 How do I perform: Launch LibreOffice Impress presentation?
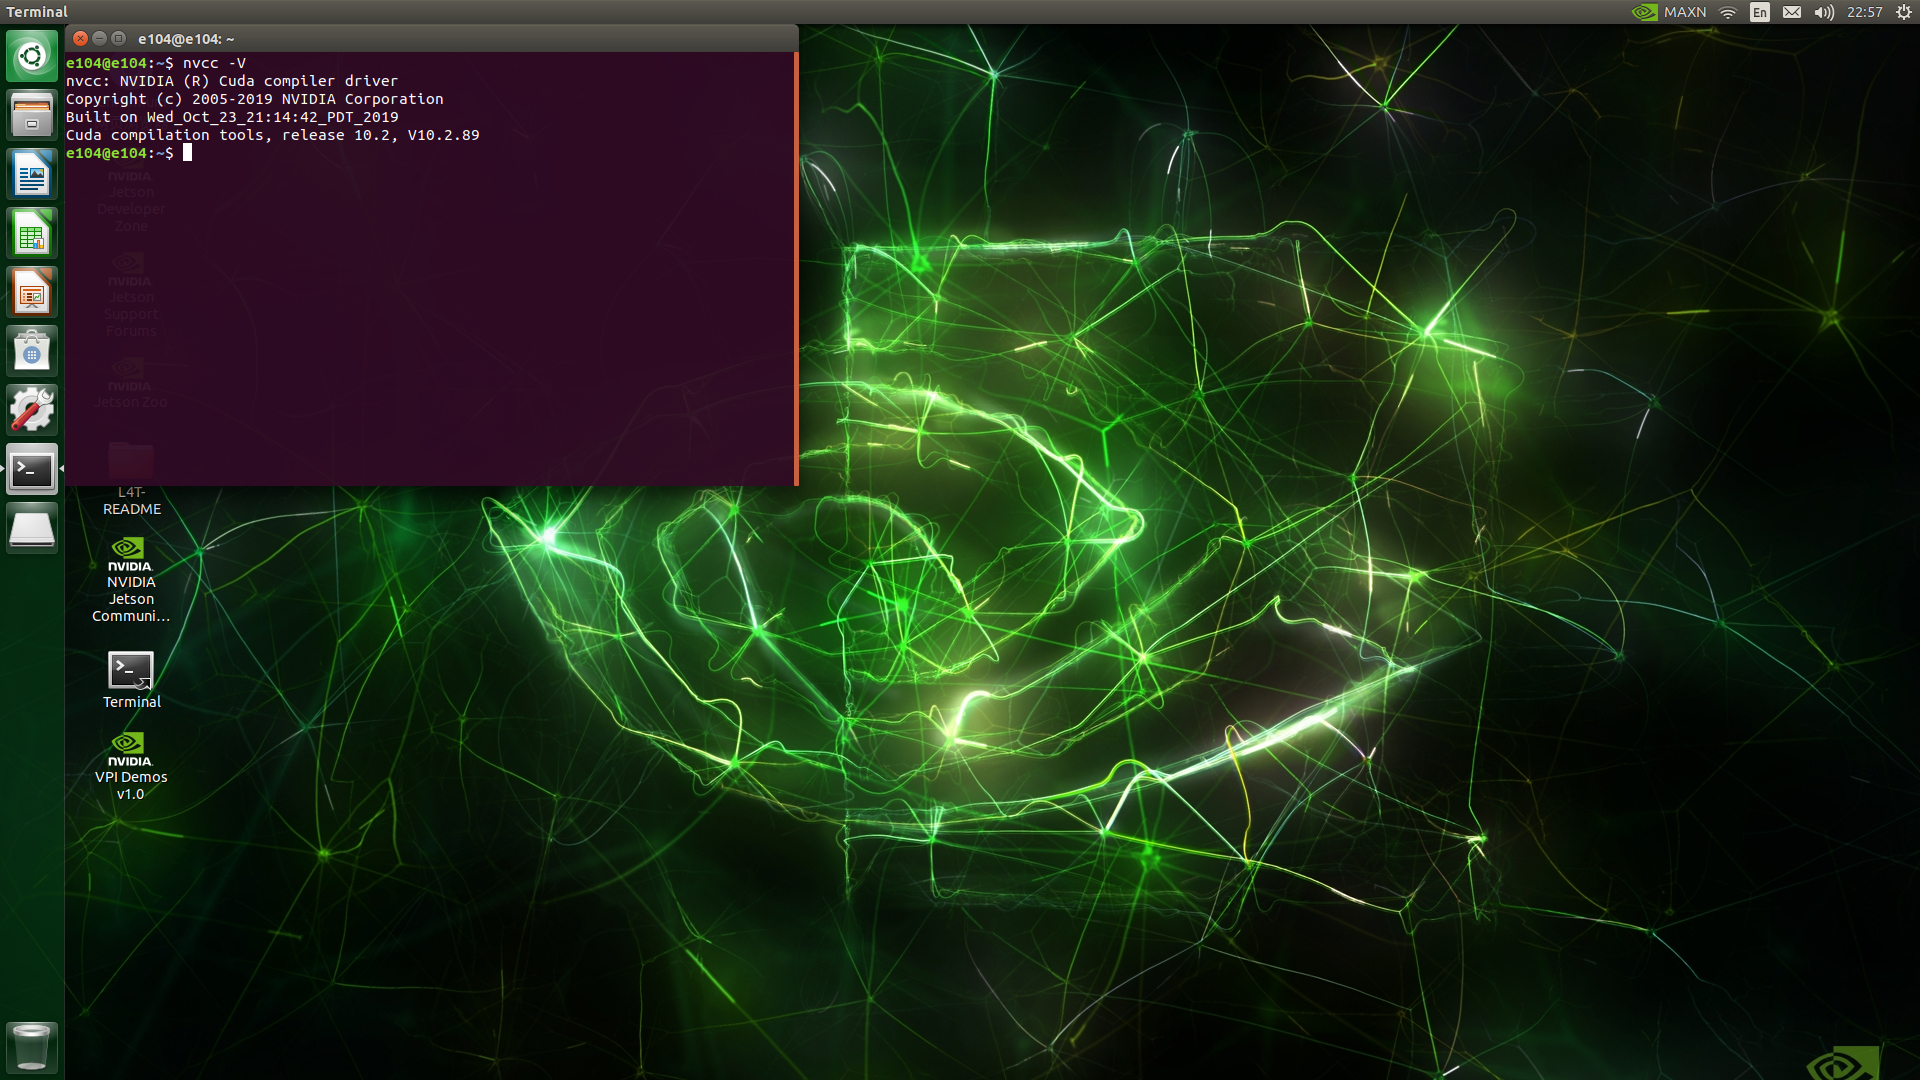point(32,293)
